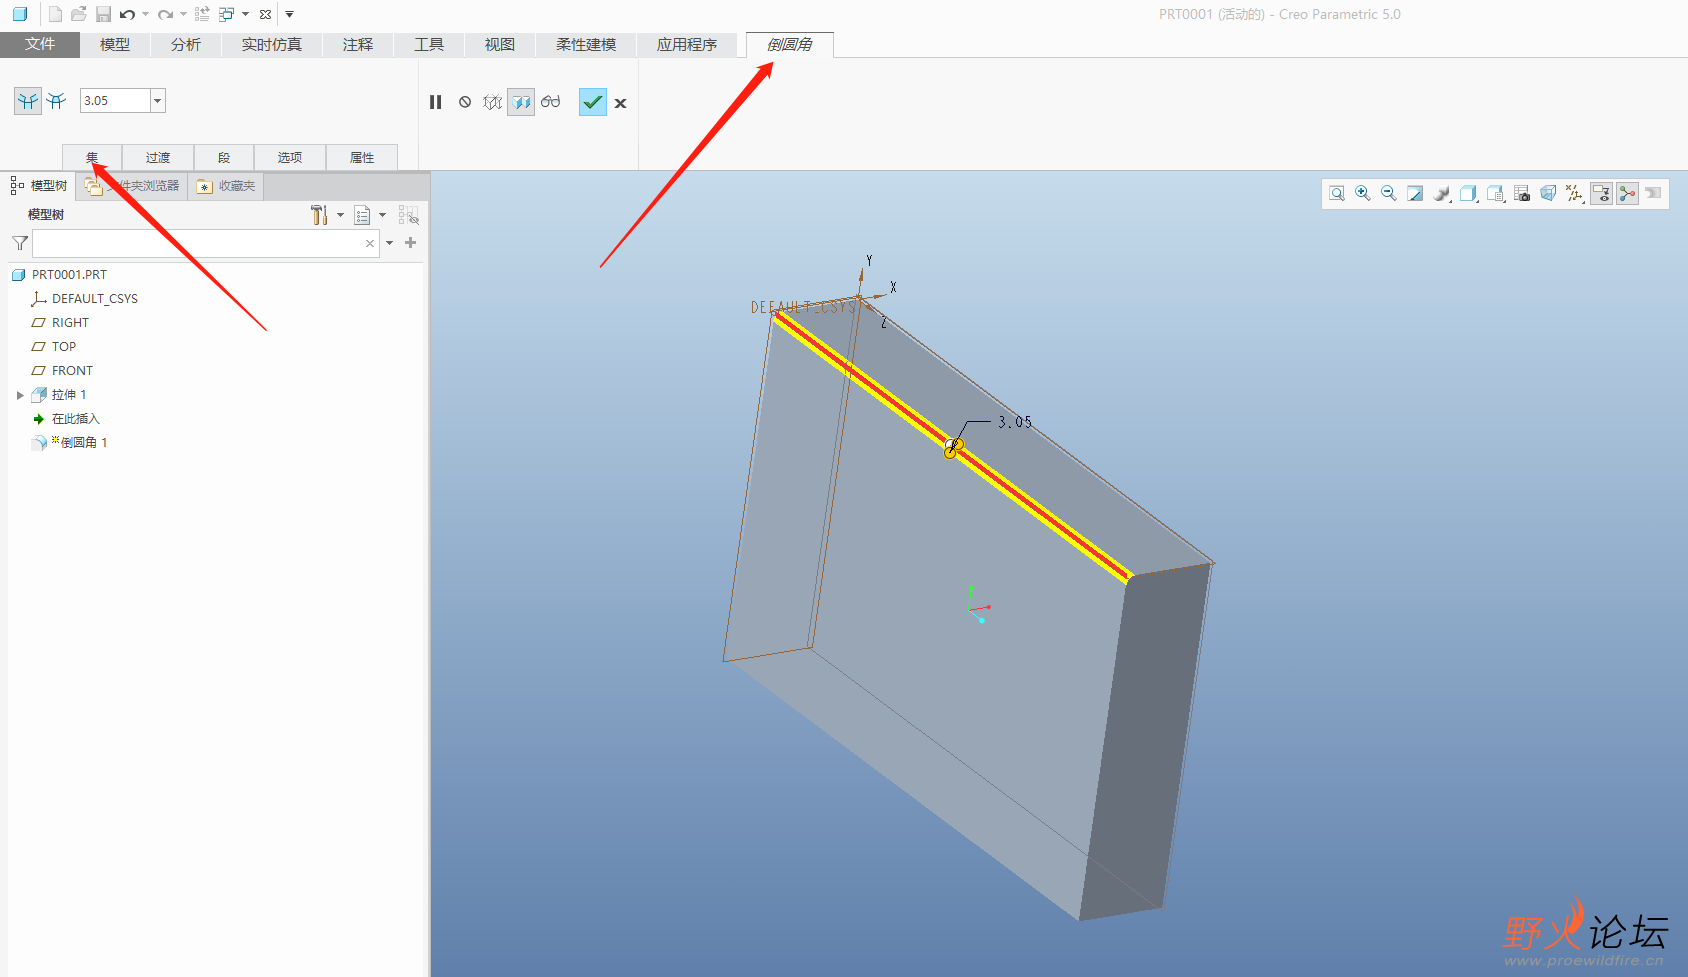Select the TOP datum plane
This screenshot has height=977, width=1688.
pyautogui.click(x=64, y=347)
